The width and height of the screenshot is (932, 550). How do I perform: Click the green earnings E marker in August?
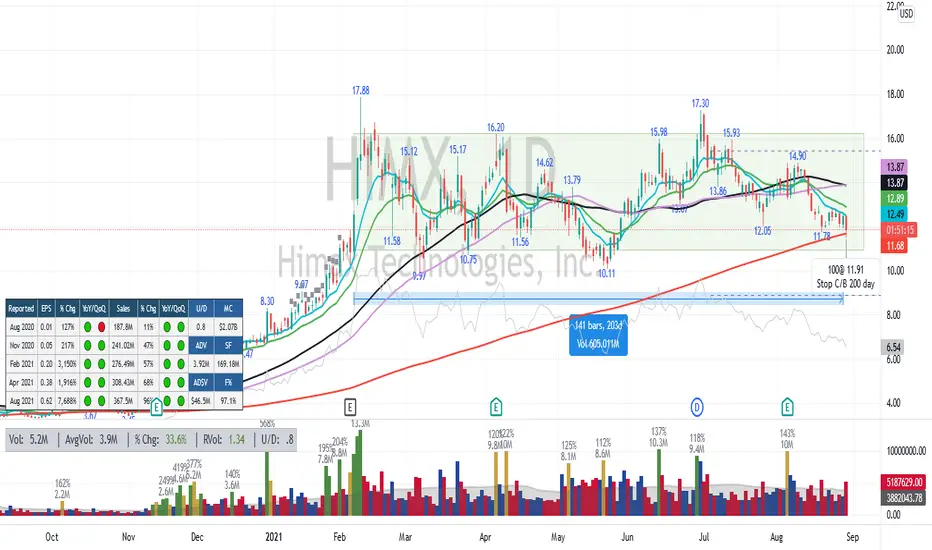787,407
